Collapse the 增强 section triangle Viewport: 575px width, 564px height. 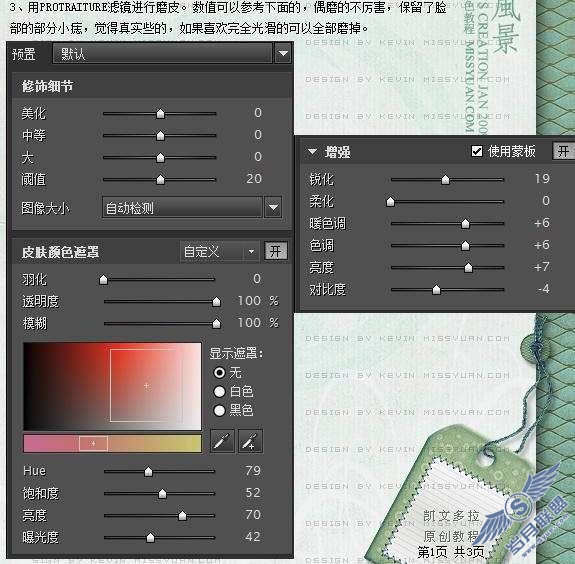coord(312,151)
